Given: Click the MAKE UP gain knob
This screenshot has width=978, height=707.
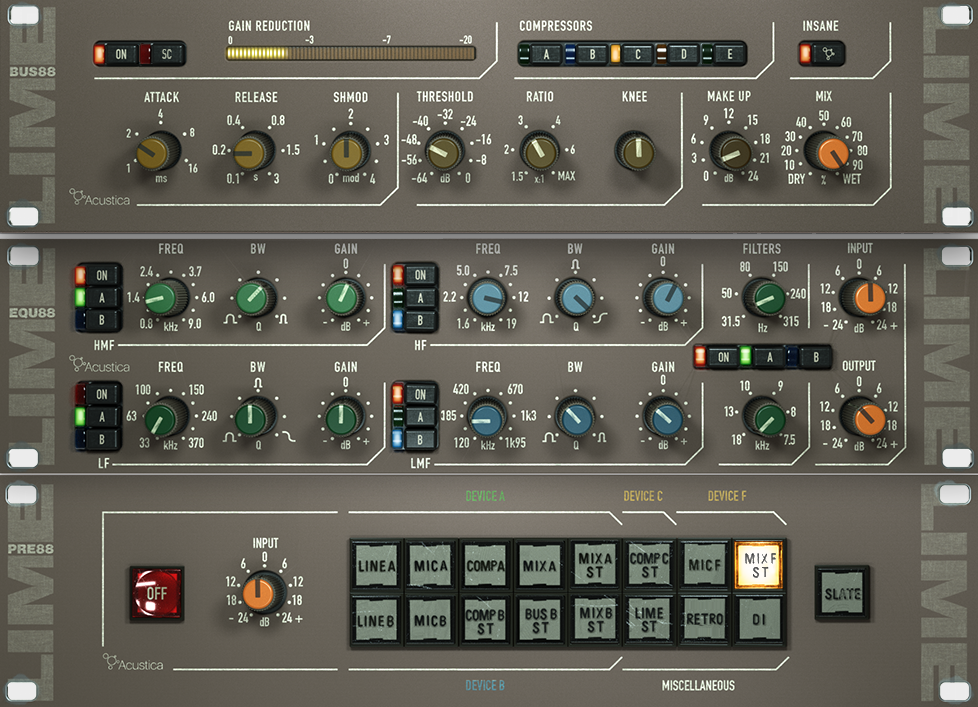Looking at the screenshot, I should 730,152.
